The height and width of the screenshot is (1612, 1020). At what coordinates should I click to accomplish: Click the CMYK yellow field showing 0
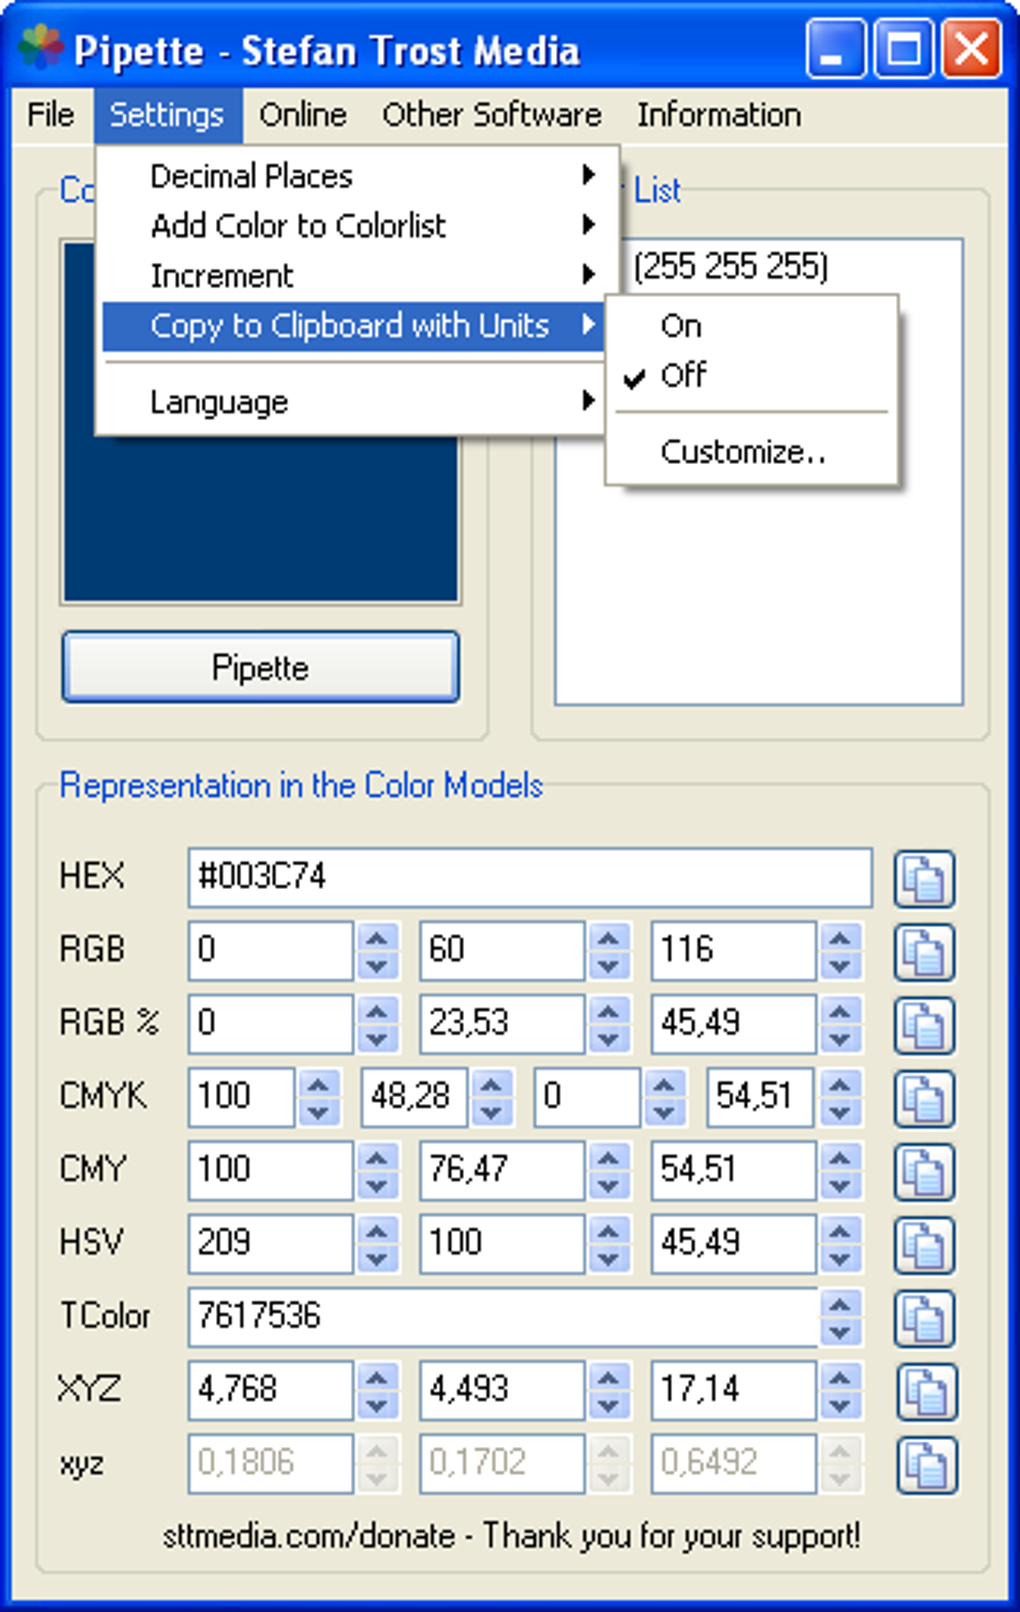(x=588, y=1096)
